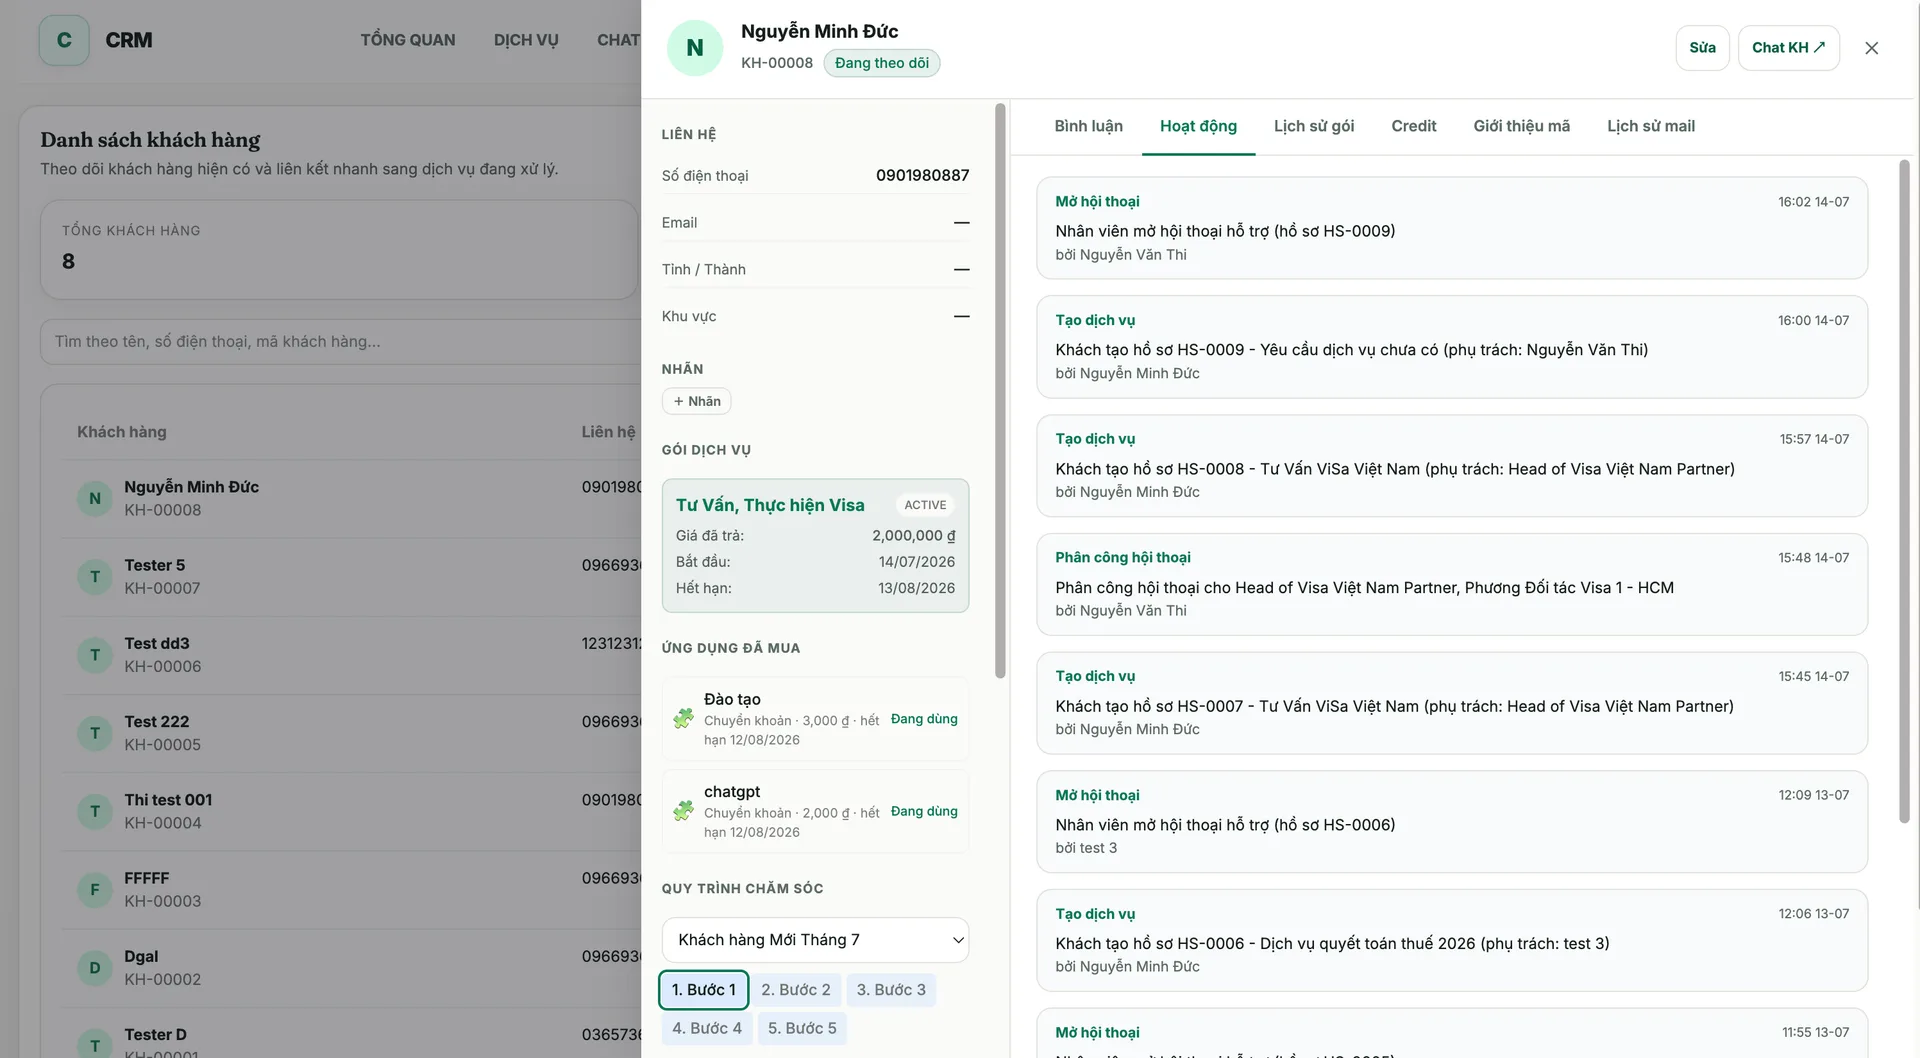Open the Tư Vấn, Thực hiện Visa package card

pos(815,545)
